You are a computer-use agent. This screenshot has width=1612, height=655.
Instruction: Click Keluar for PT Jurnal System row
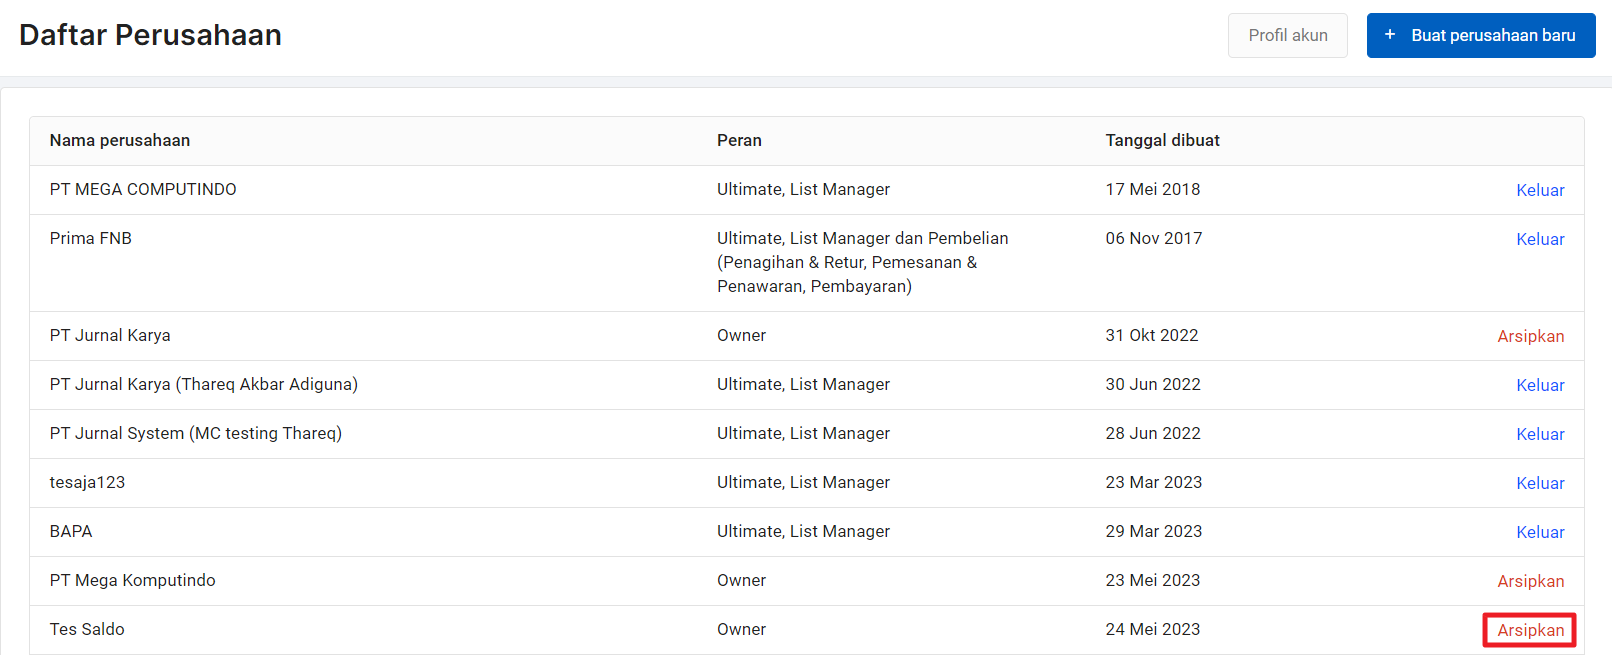coord(1540,434)
